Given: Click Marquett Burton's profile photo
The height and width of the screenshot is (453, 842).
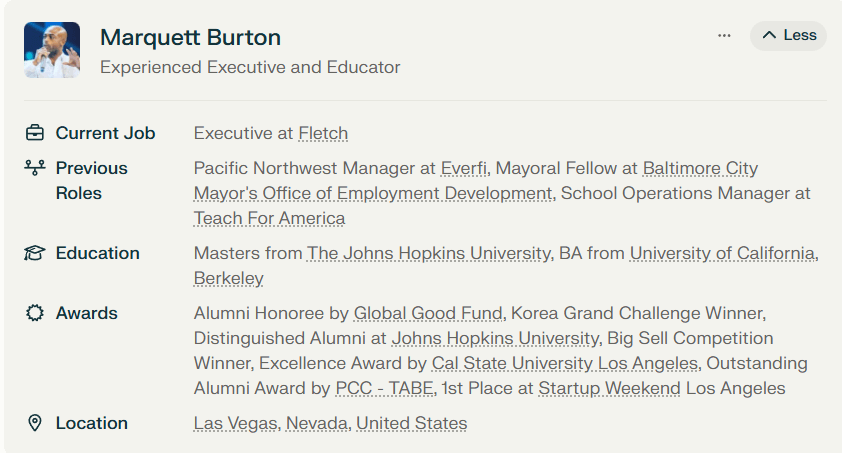Looking at the screenshot, I should 52,50.
